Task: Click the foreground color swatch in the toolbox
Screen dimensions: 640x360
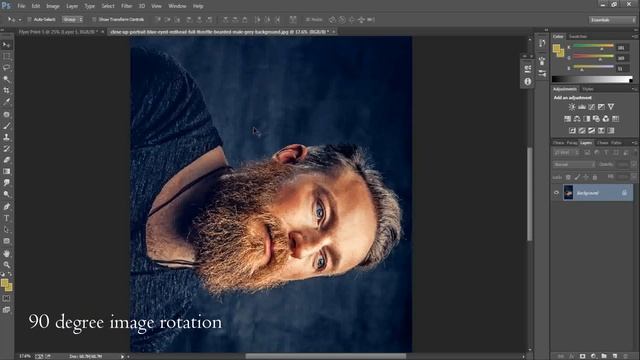Action: coord(4,283)
